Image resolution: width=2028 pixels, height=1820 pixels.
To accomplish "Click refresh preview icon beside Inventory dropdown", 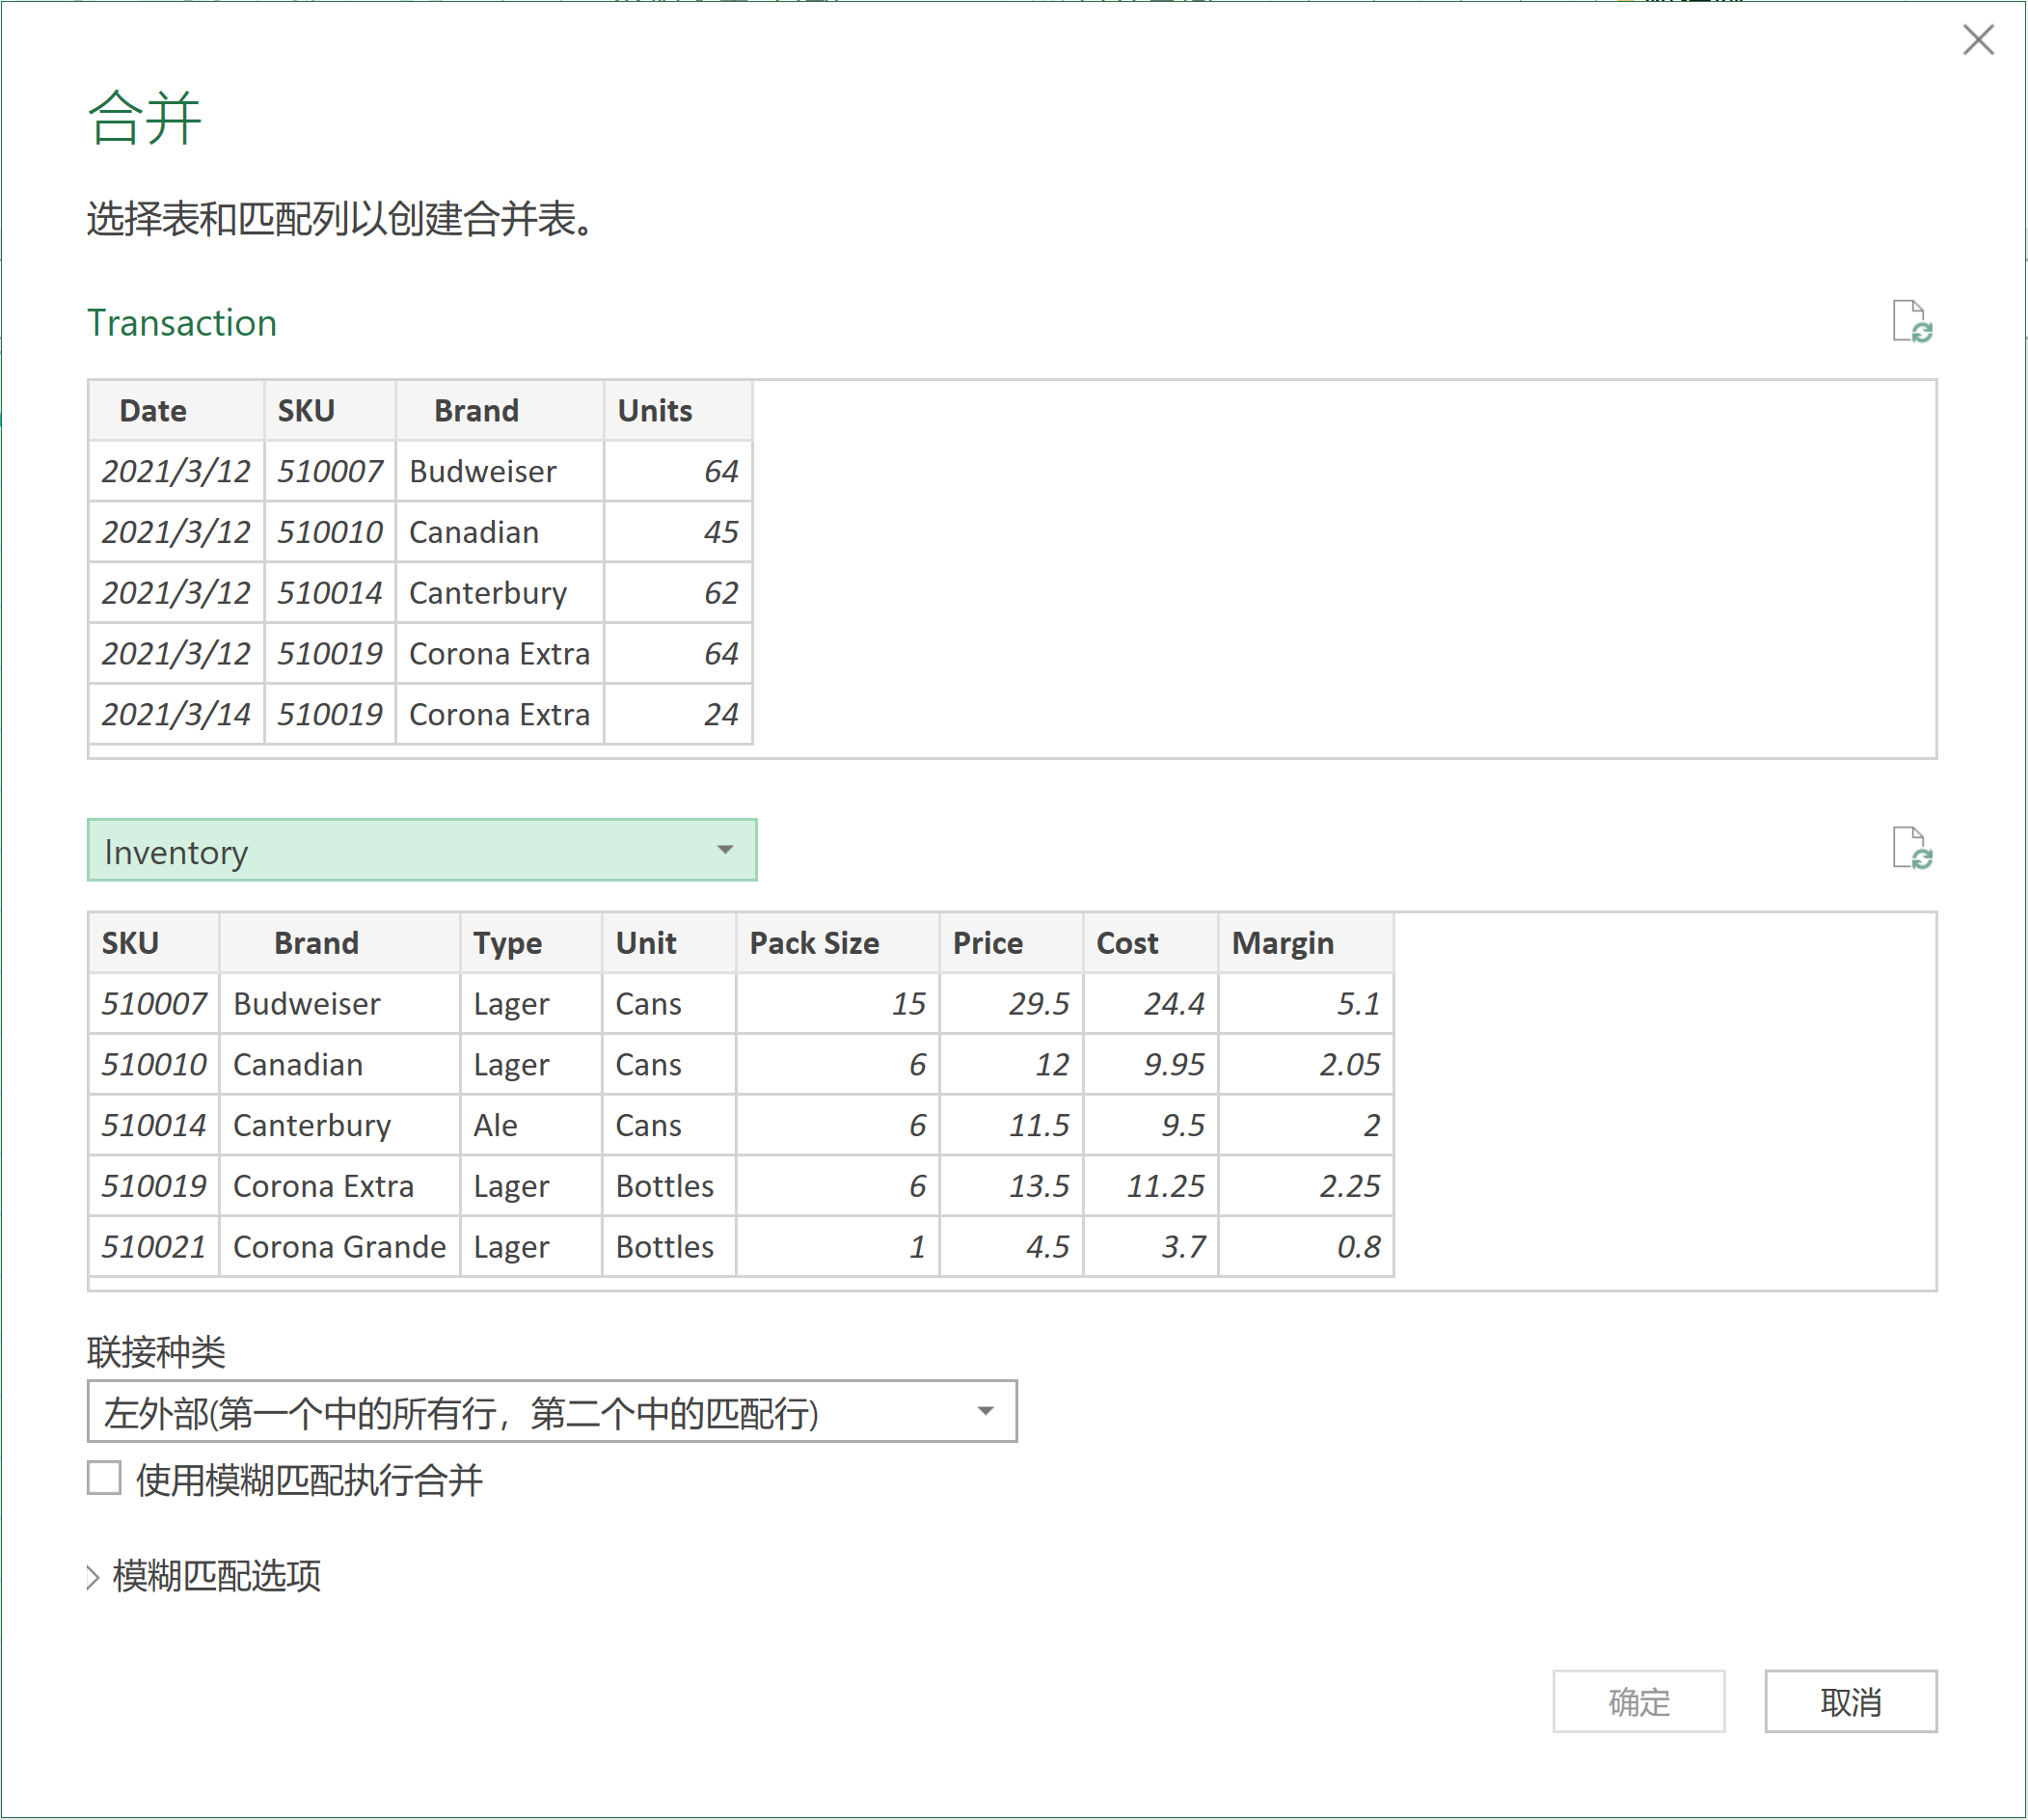I will tap(1911, 849).
